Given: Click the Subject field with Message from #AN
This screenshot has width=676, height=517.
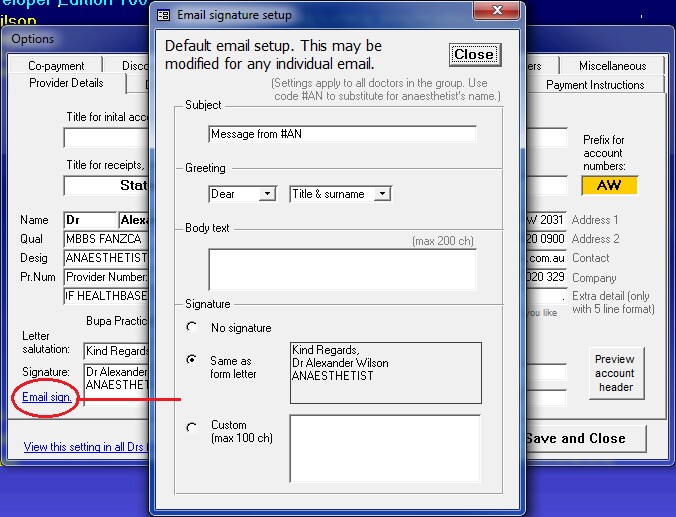Looking at the screenshot, I should coord(342,134).
